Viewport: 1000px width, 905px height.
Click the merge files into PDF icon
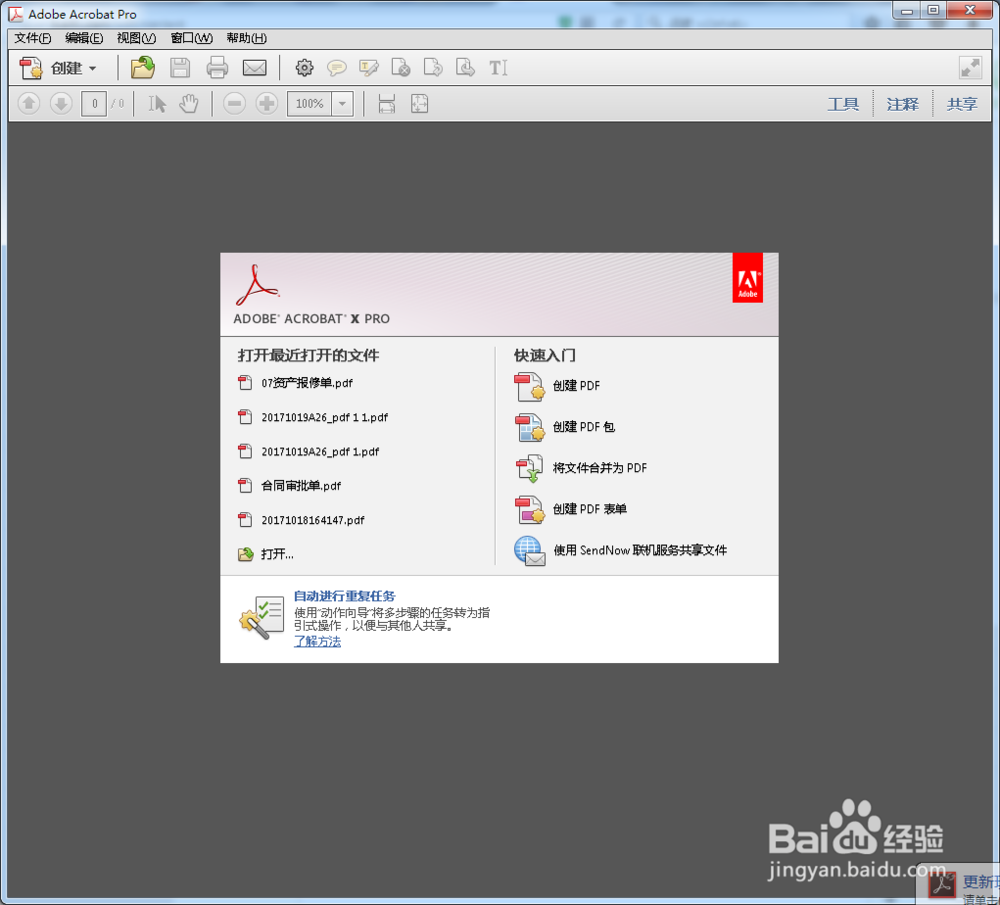coord(529,468)
